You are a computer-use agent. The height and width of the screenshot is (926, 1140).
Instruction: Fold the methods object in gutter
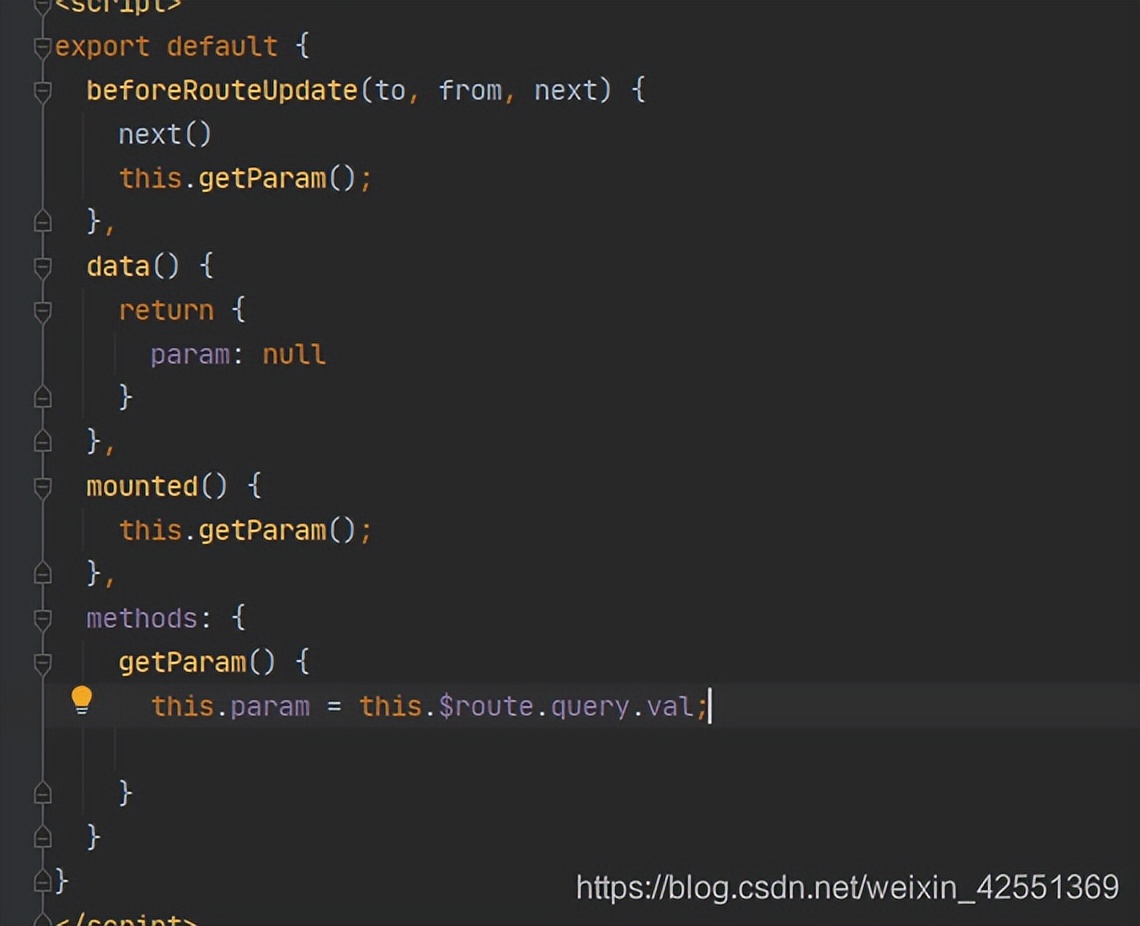(42, 619)
